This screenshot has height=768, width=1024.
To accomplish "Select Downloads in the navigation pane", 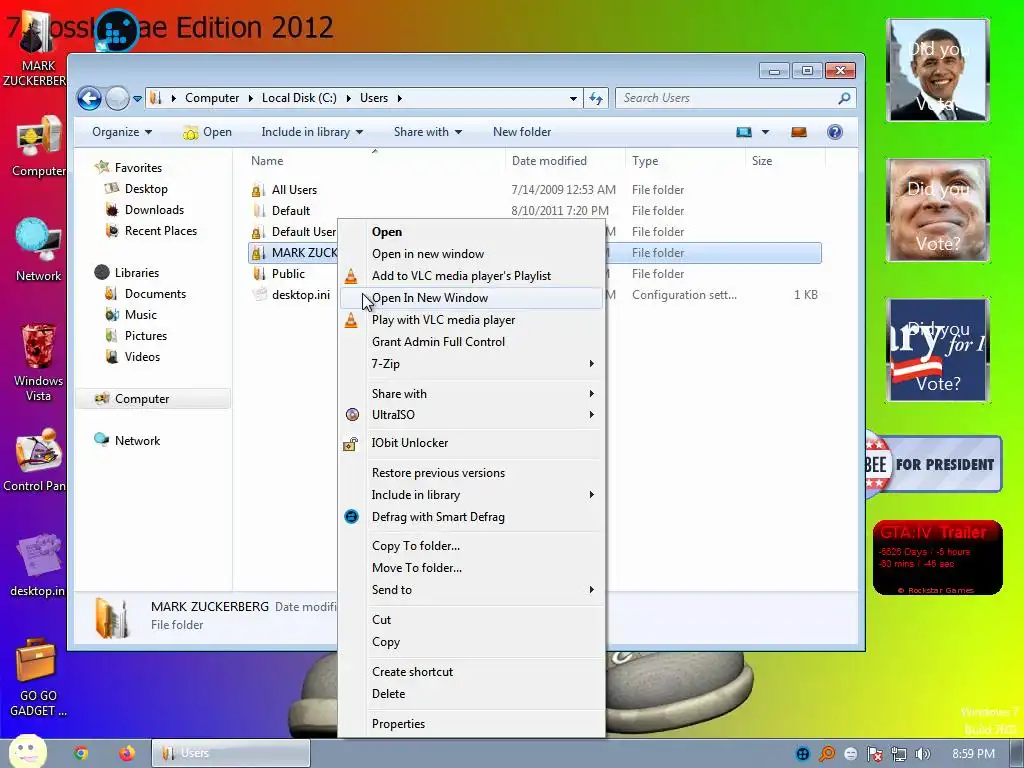I will tap(154, 210).
